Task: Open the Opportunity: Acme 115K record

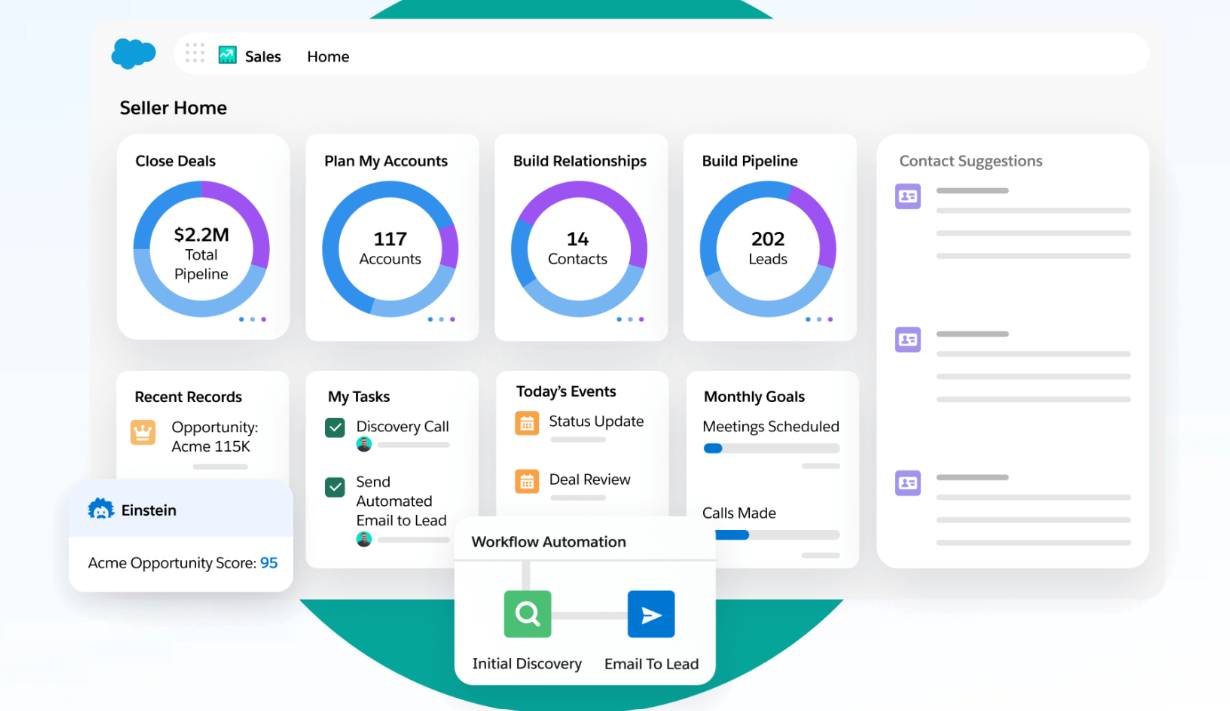Action: (215, 437)
